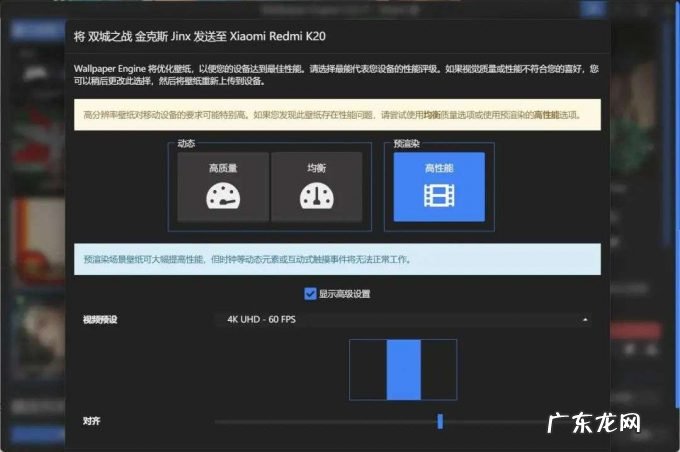Open the 视频预设 4K UHD dropdown
This screenshot has width=680, height=452.
pyautogui.click(x=404, y=320)
